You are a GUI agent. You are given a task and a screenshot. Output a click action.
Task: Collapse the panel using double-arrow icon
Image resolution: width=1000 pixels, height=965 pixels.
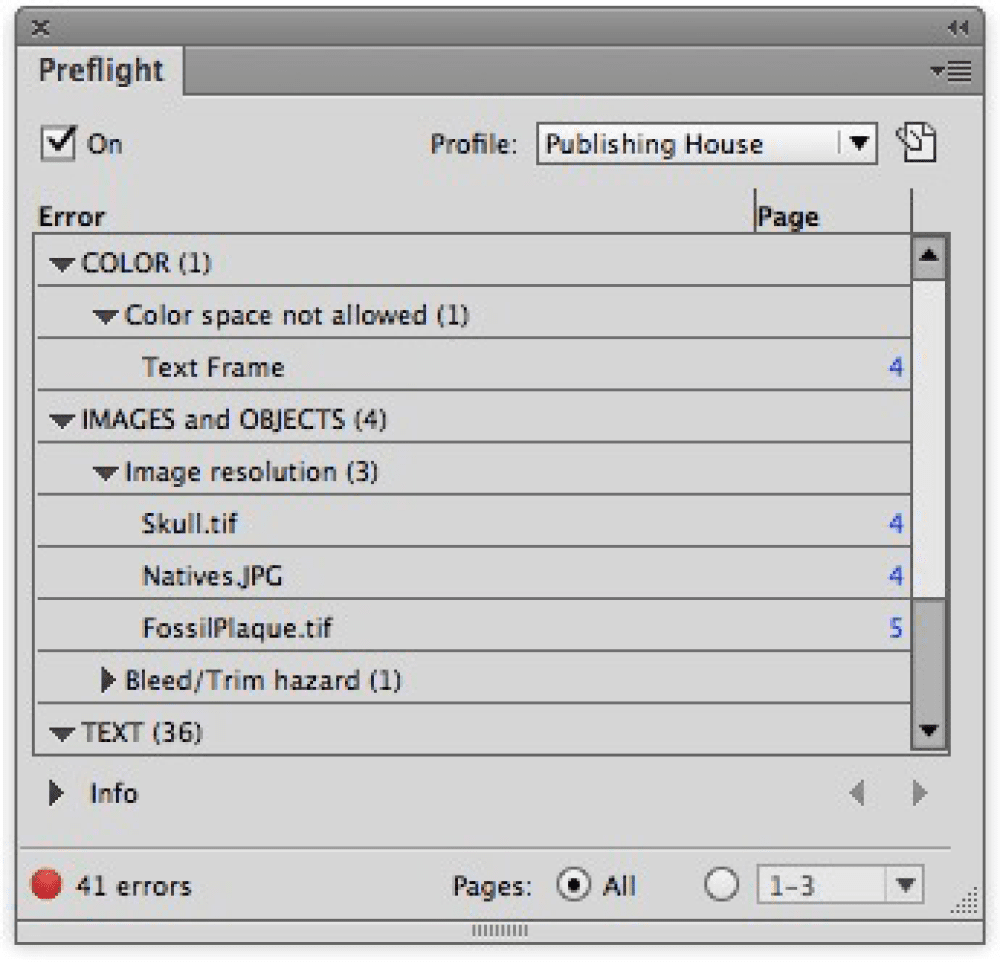[957, 28]
